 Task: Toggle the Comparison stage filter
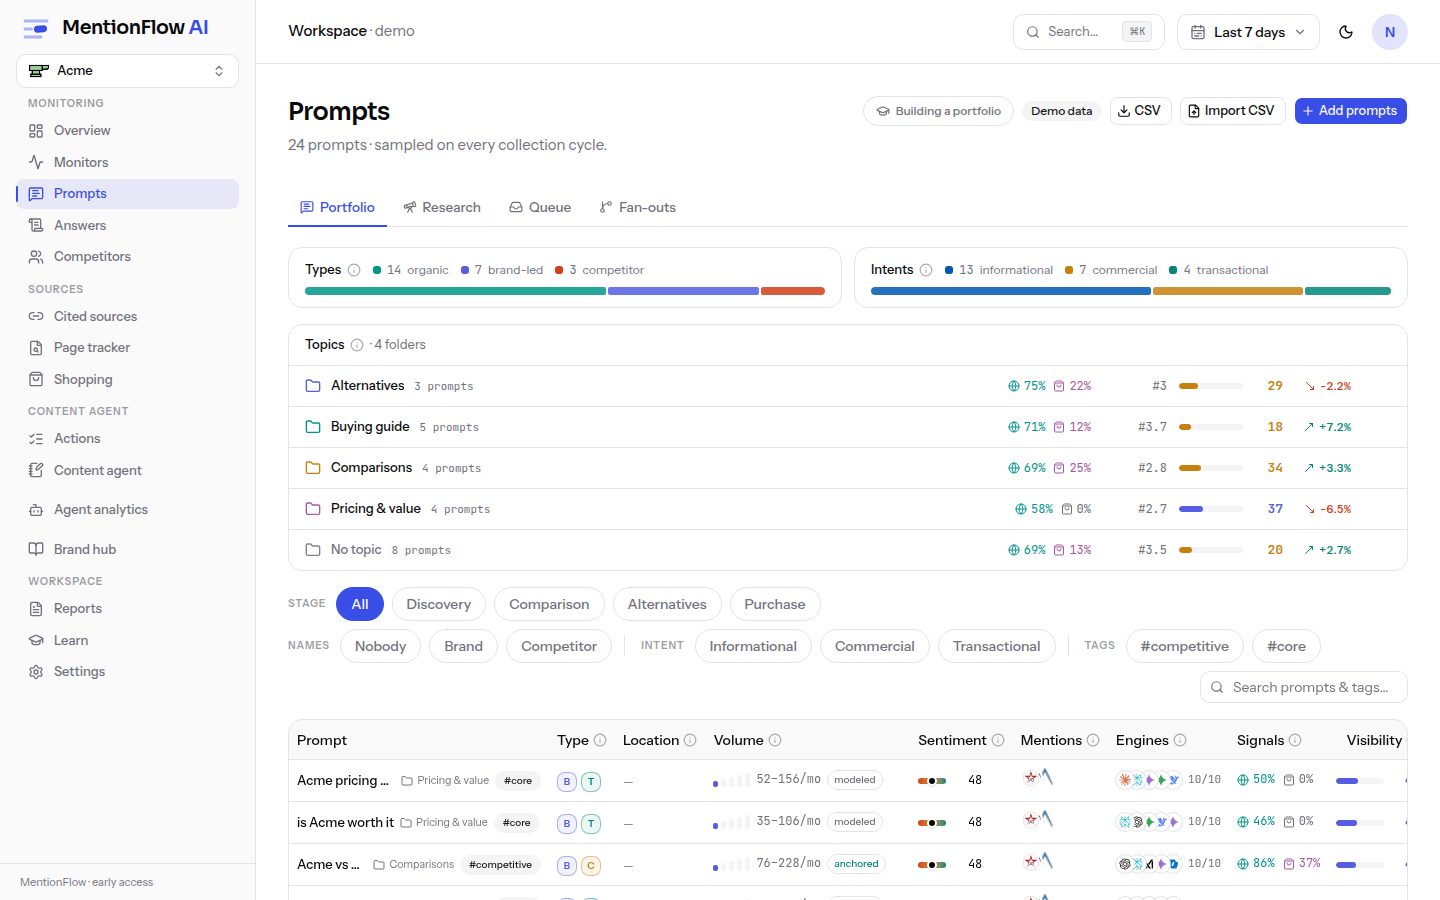(549, 604)
